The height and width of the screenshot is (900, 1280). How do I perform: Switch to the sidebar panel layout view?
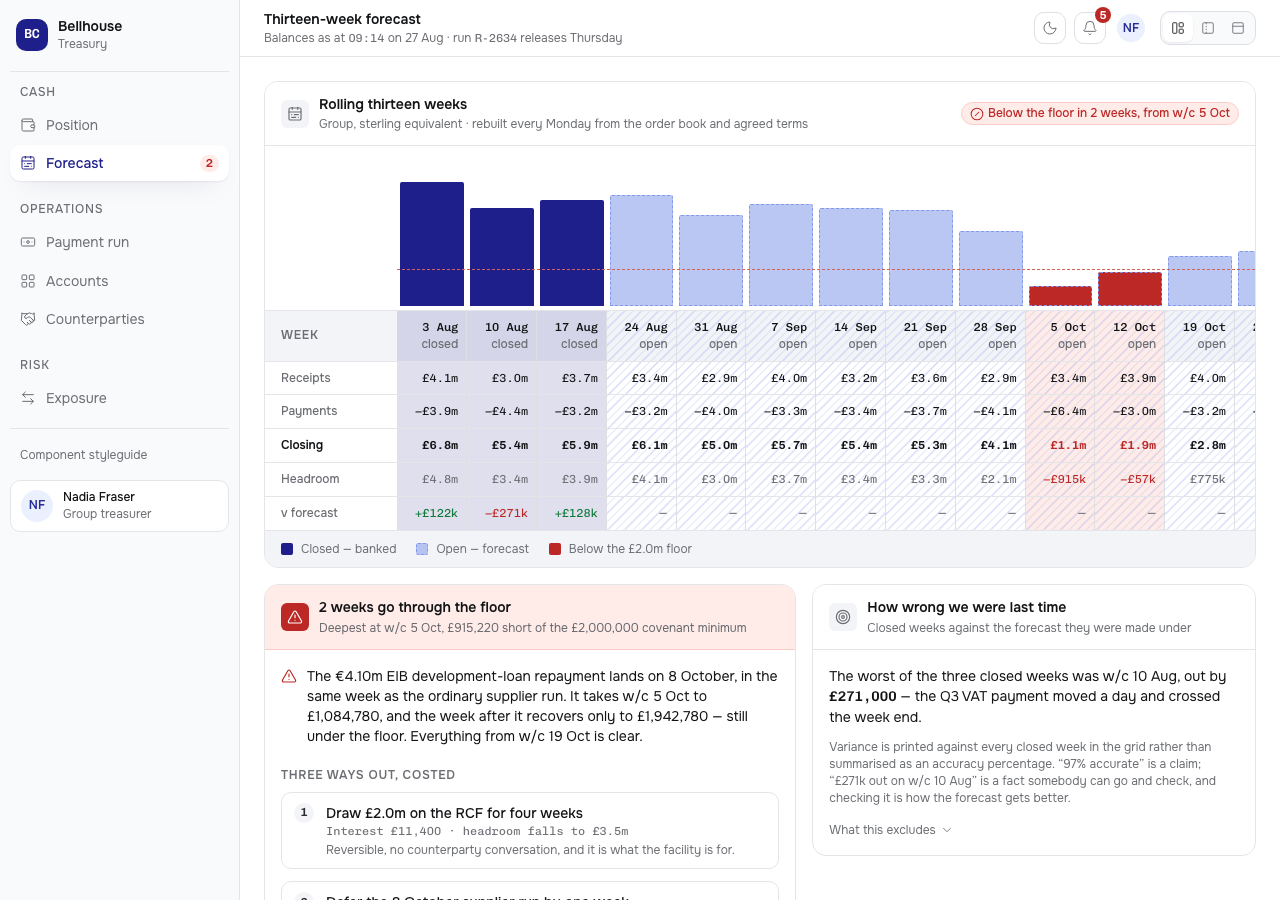coord(1208,28)
